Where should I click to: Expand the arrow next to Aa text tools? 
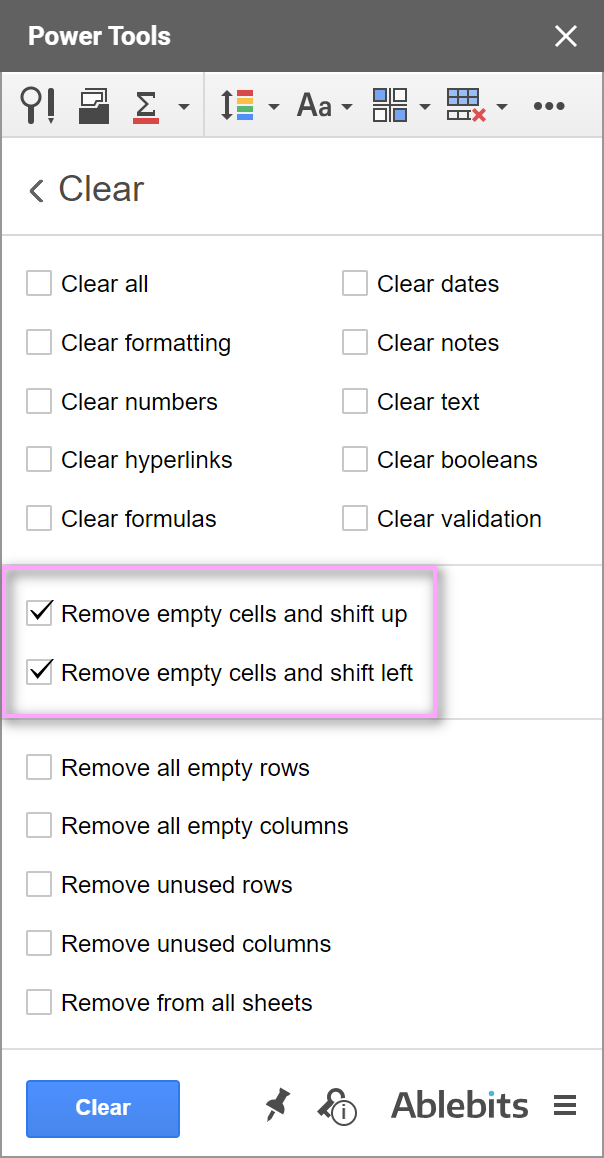point(346,107)
